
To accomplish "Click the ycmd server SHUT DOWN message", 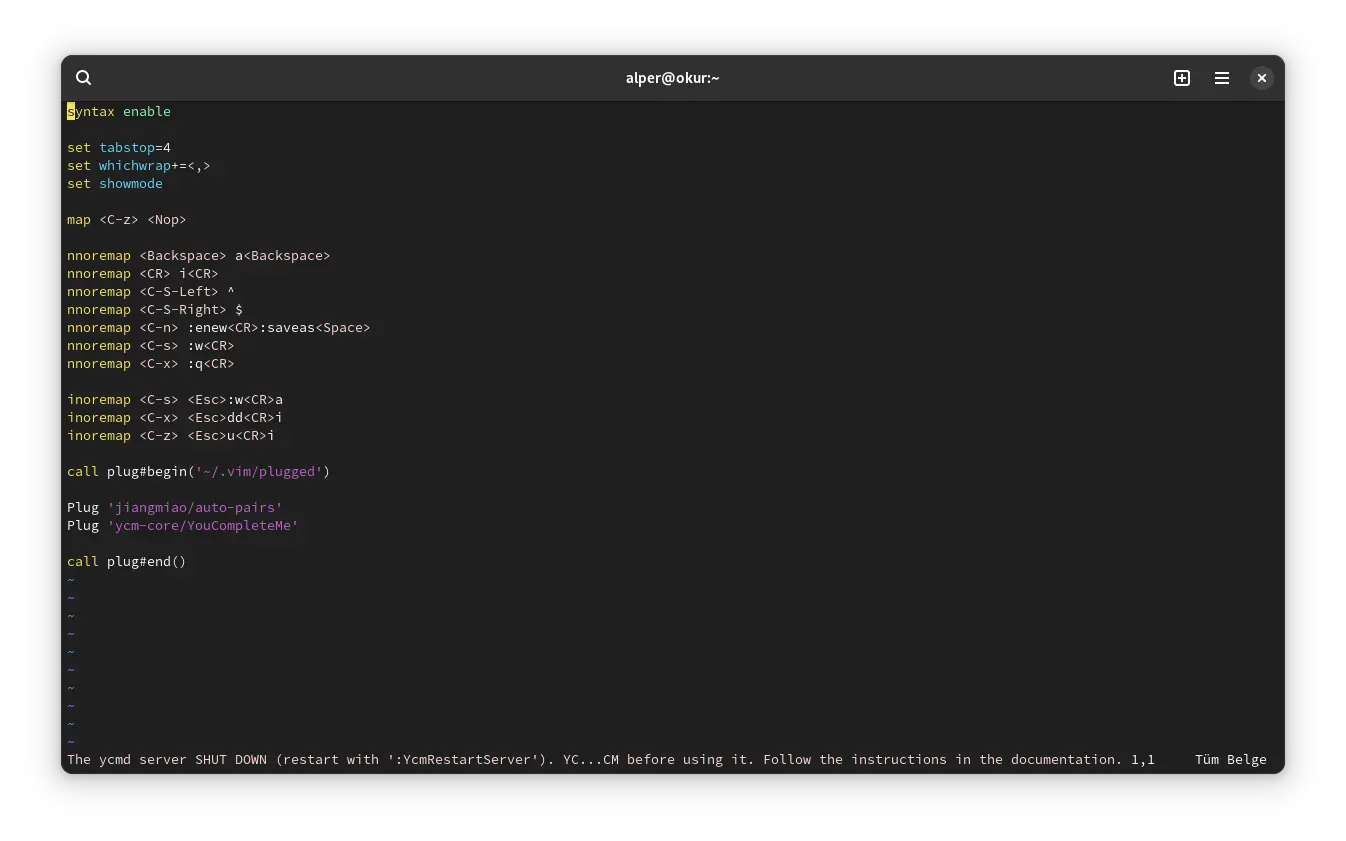I will [x=595, y=759].
